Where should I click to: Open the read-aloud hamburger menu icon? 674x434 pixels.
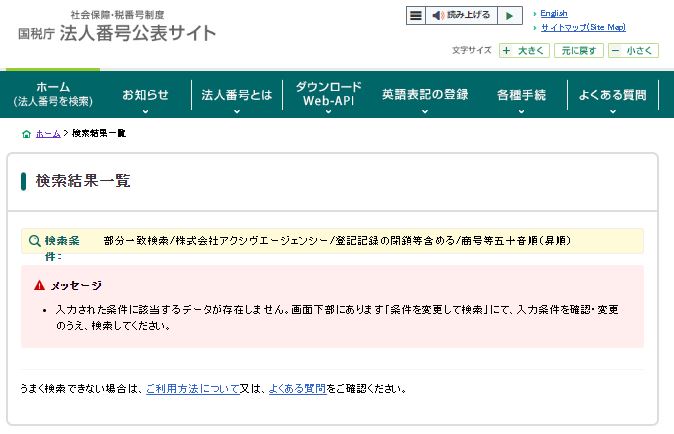click(x=416, y=15)
